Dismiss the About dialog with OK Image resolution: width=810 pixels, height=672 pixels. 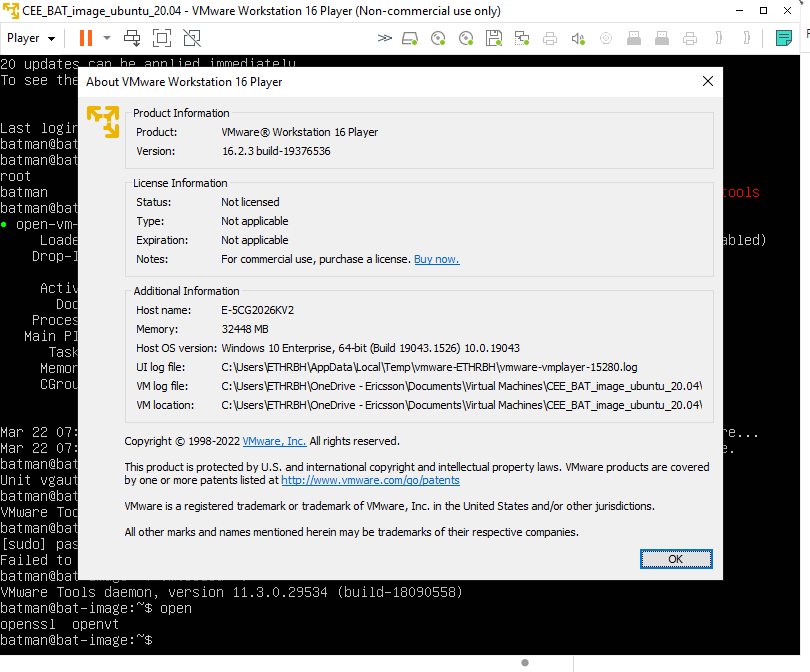676,559
